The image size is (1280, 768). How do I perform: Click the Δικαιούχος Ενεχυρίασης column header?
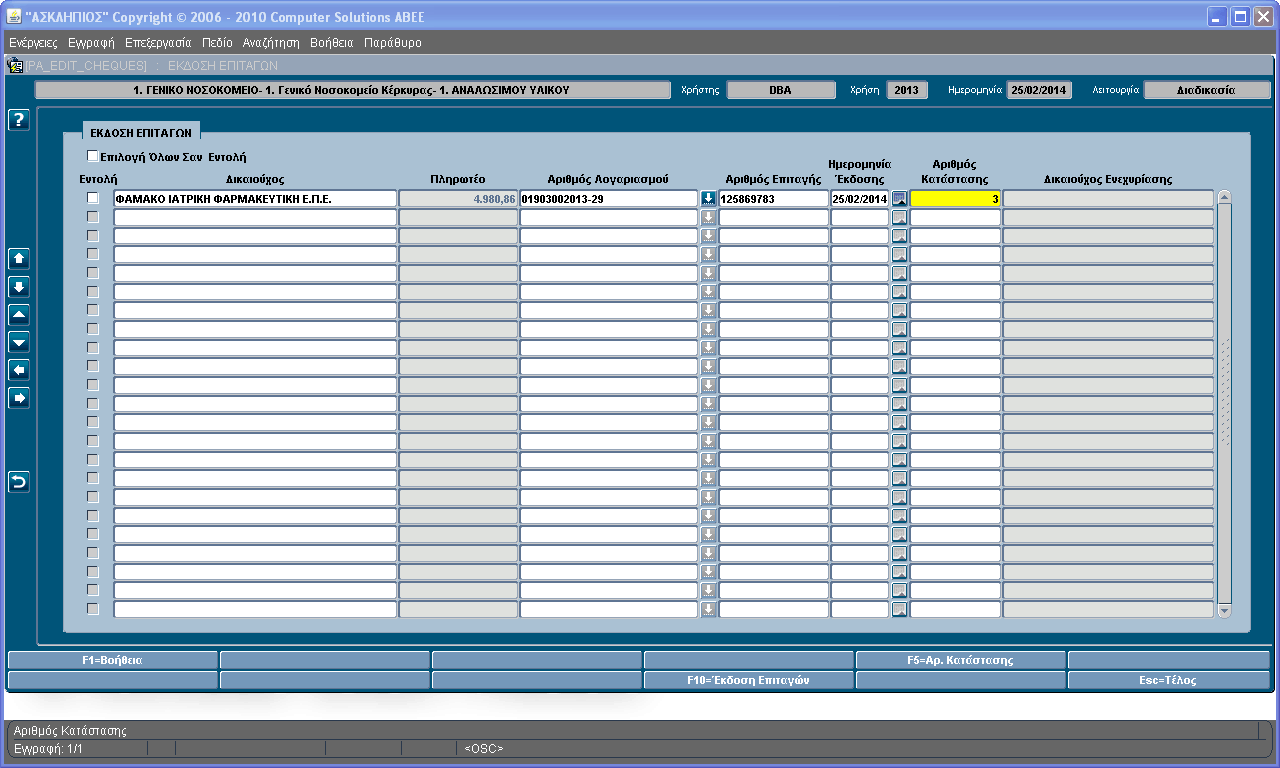[x=1108, y=179]
